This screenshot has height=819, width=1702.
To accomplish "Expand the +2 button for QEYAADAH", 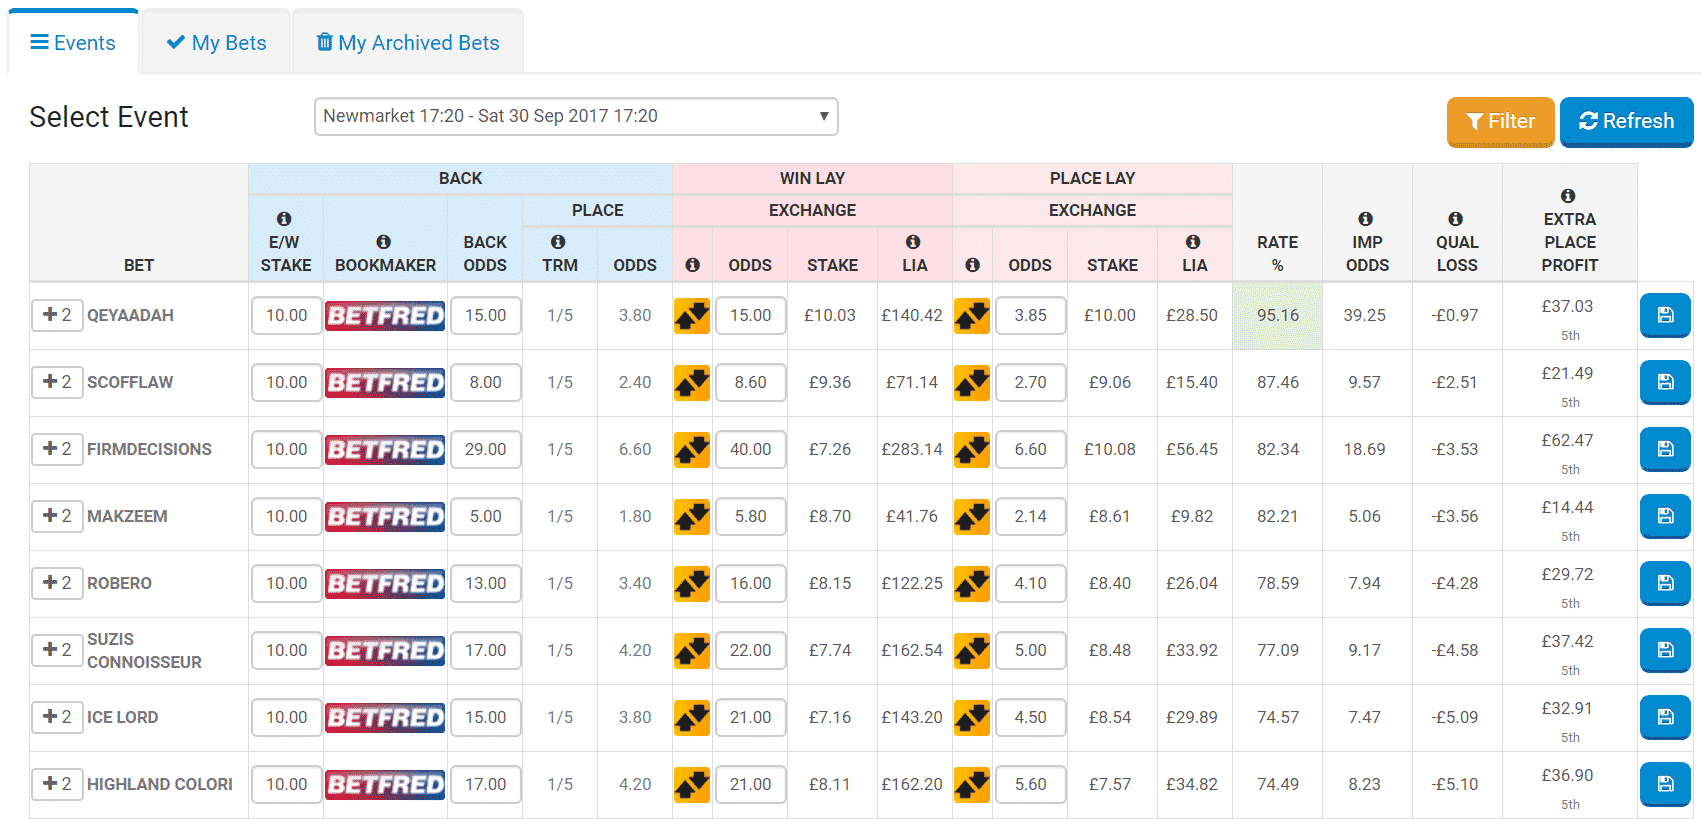I will 57,315.
